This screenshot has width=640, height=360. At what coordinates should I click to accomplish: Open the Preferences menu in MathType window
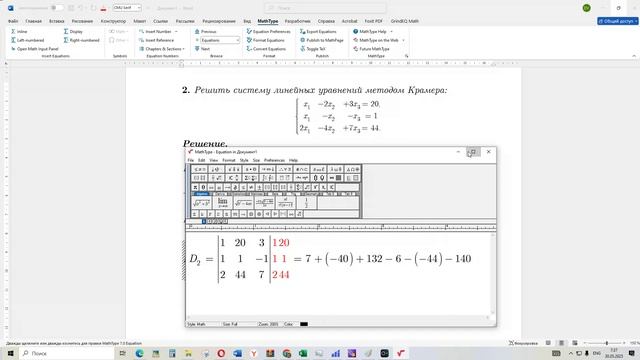274,160
